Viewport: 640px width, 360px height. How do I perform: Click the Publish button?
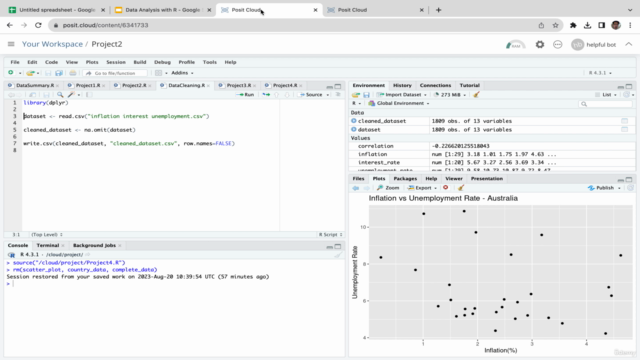[602, 188]
